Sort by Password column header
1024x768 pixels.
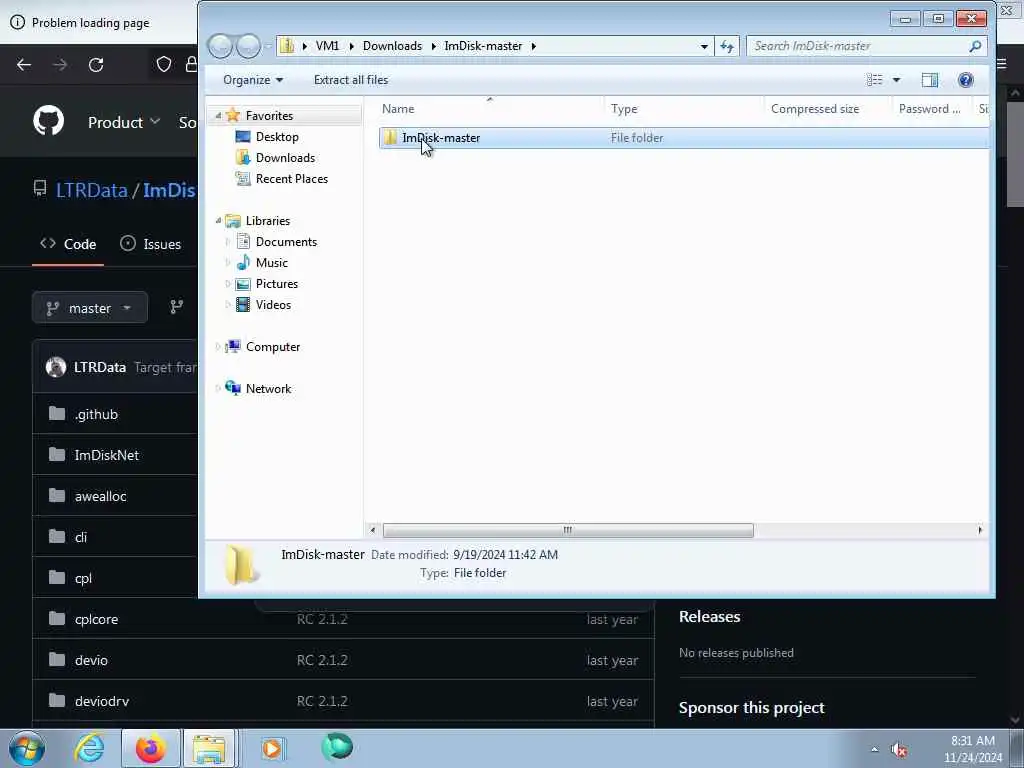931,109
